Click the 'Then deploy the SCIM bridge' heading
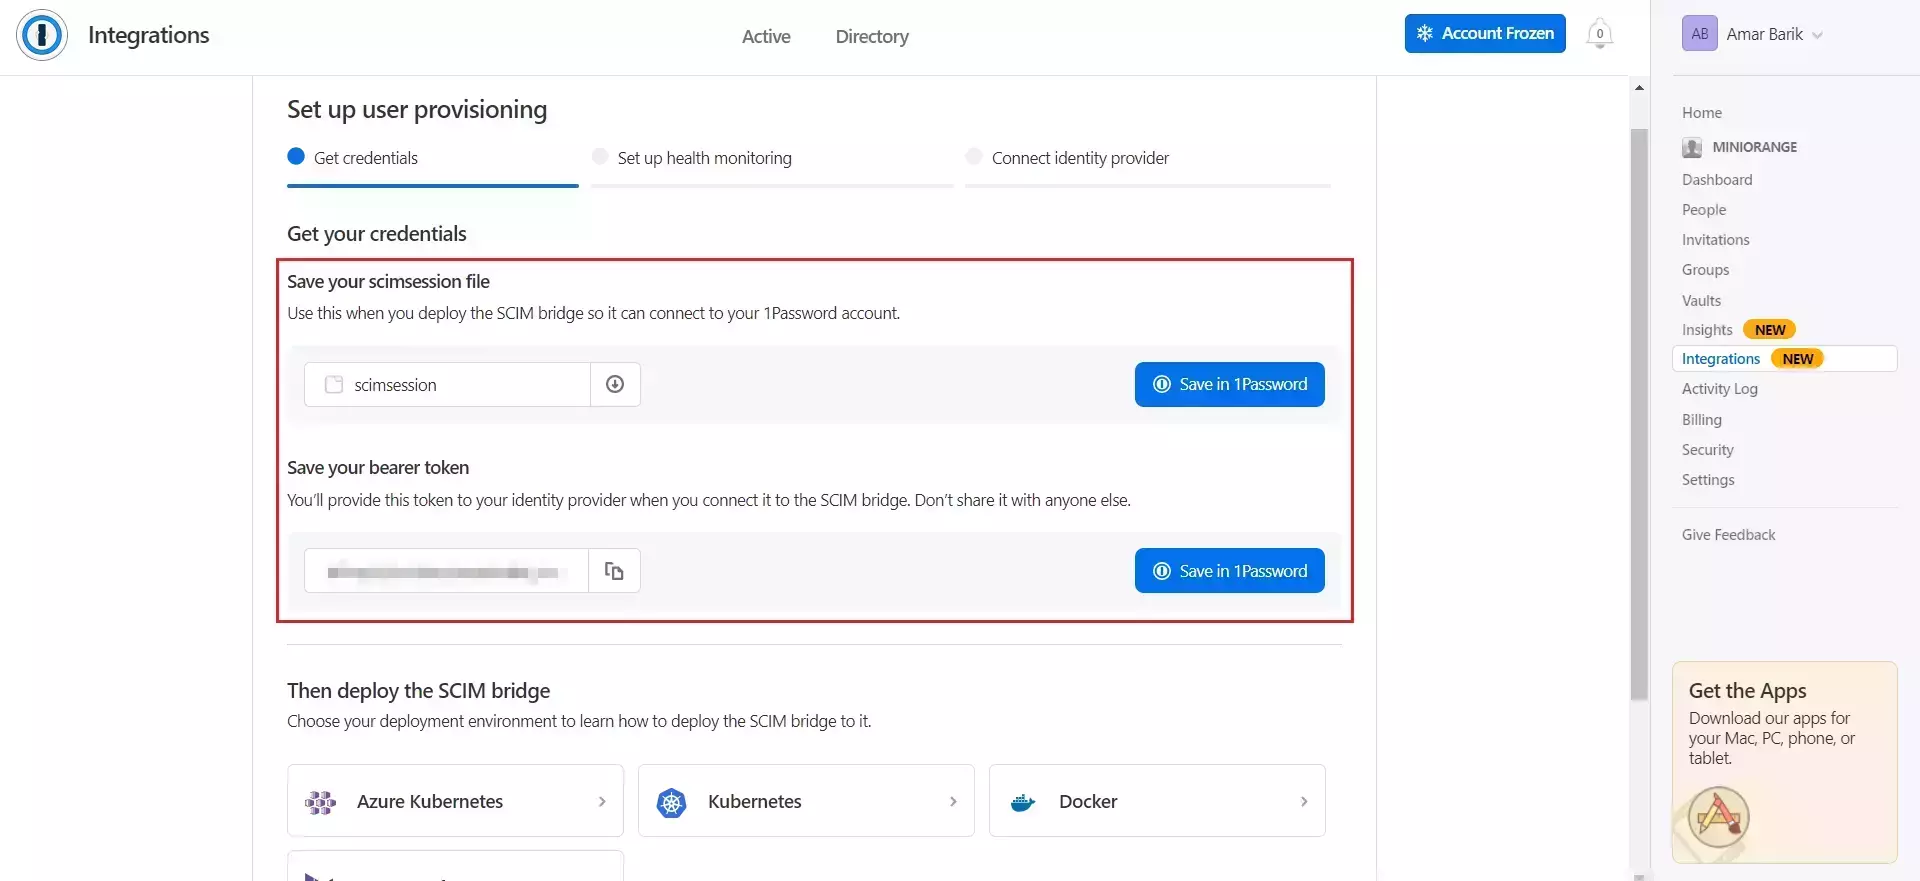The height and width of the screenshot is (881, 1920). coord(418,691)
